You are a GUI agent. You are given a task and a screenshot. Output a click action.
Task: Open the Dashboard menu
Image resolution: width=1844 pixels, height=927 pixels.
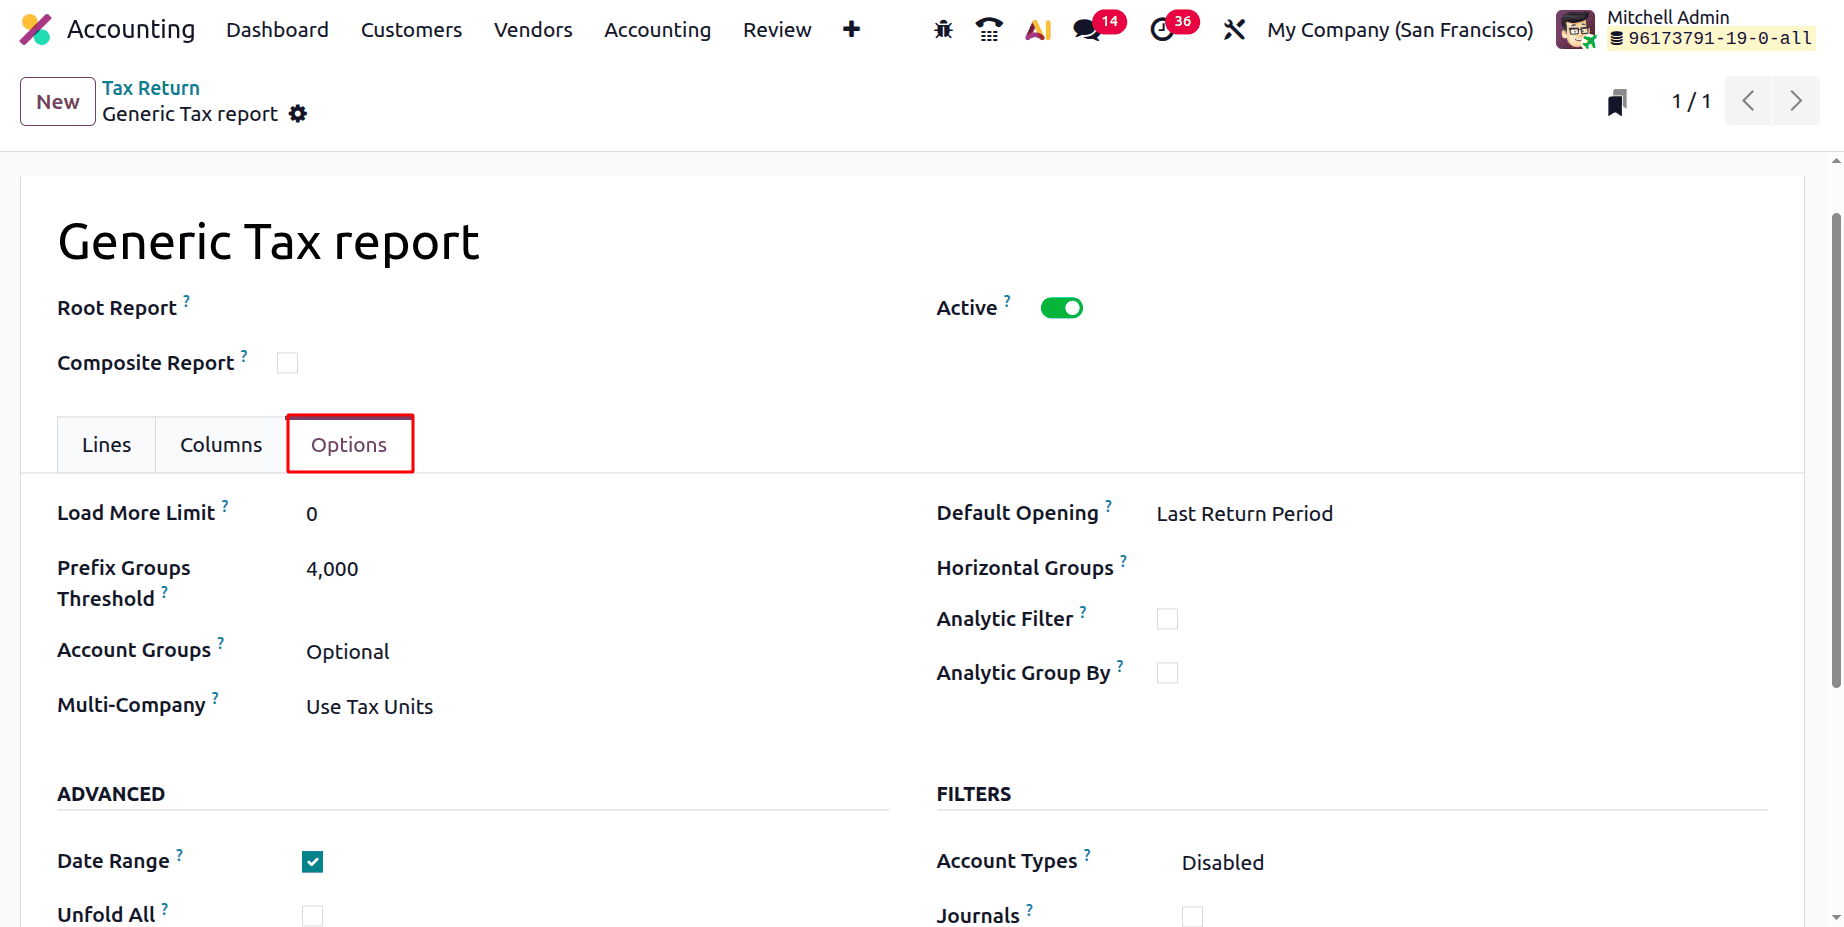[277, 30]
